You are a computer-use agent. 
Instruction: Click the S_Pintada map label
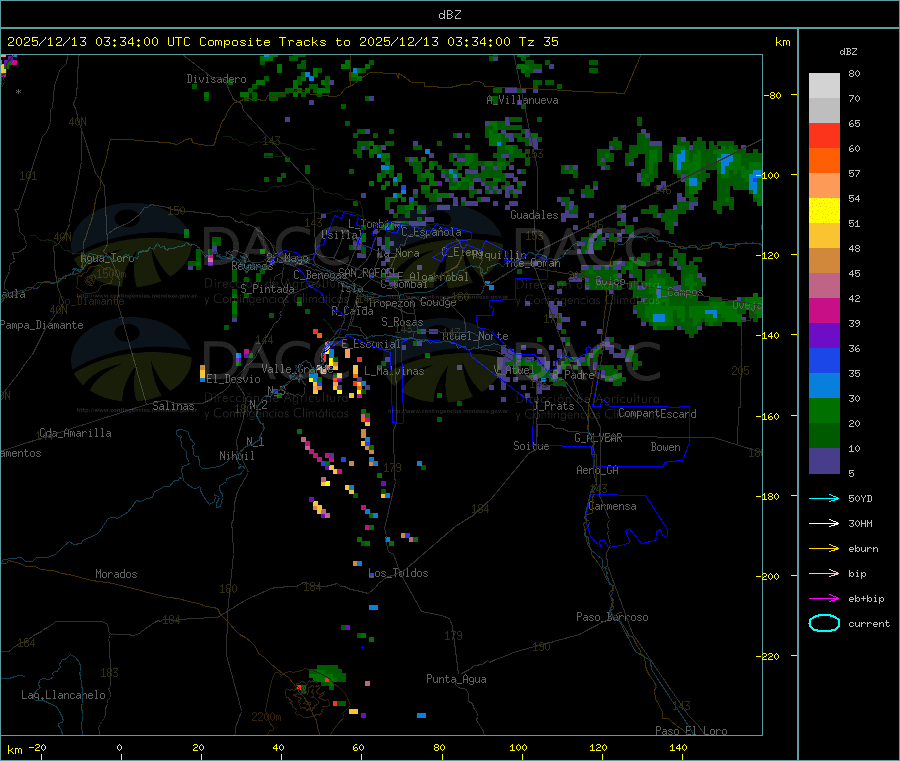click(267, 289)
